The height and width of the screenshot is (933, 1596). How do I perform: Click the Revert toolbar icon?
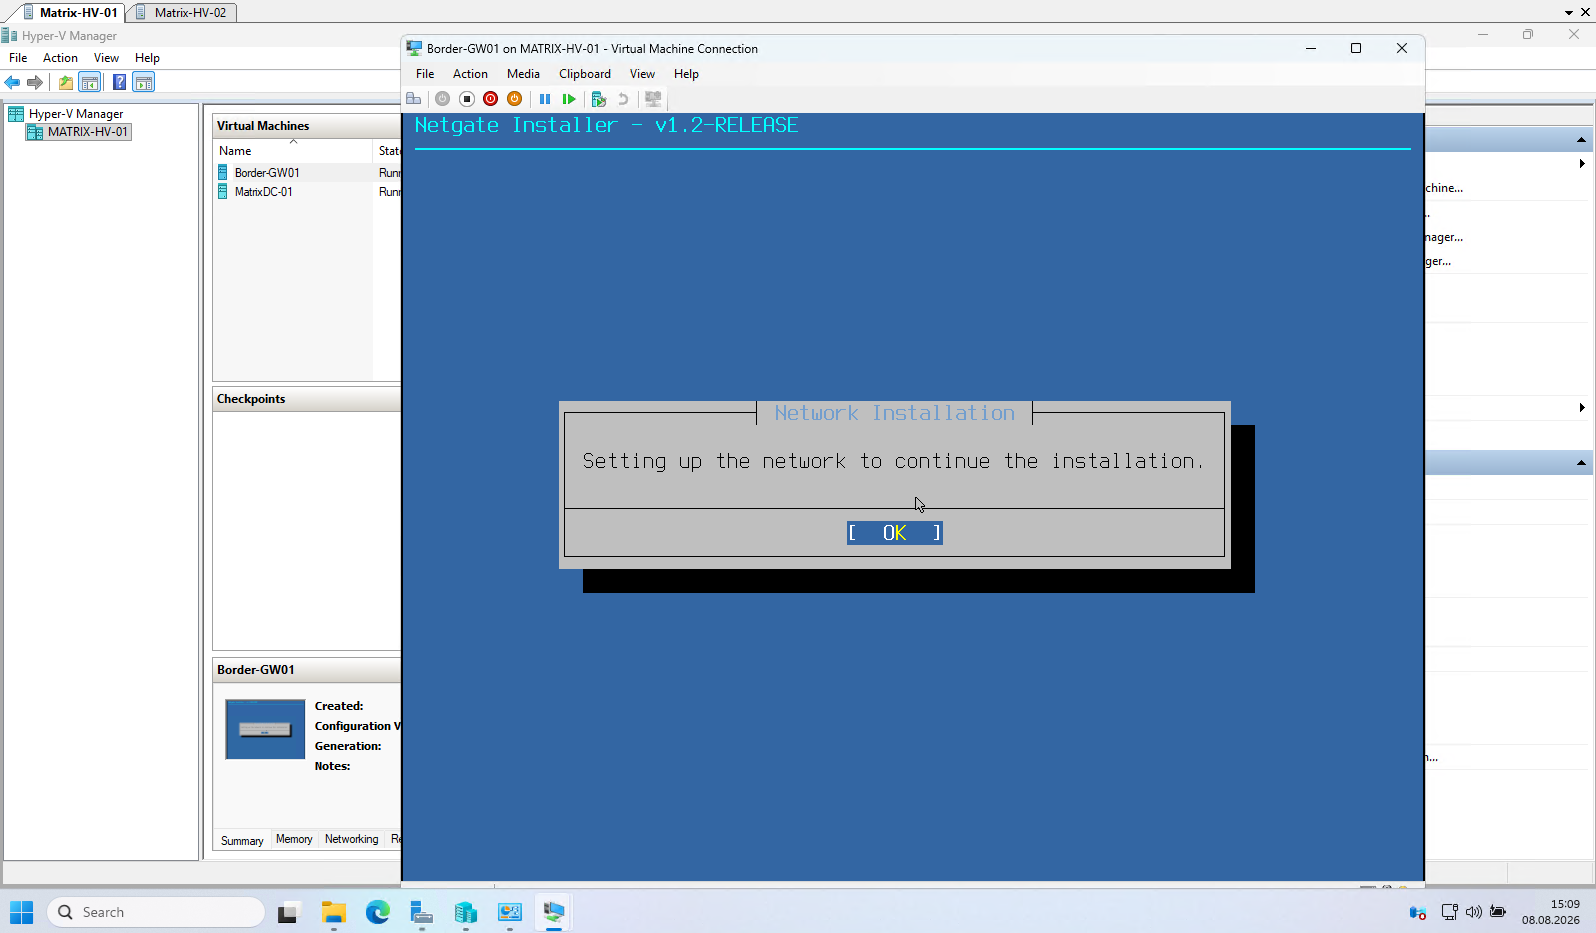click(x=623, y=99)
